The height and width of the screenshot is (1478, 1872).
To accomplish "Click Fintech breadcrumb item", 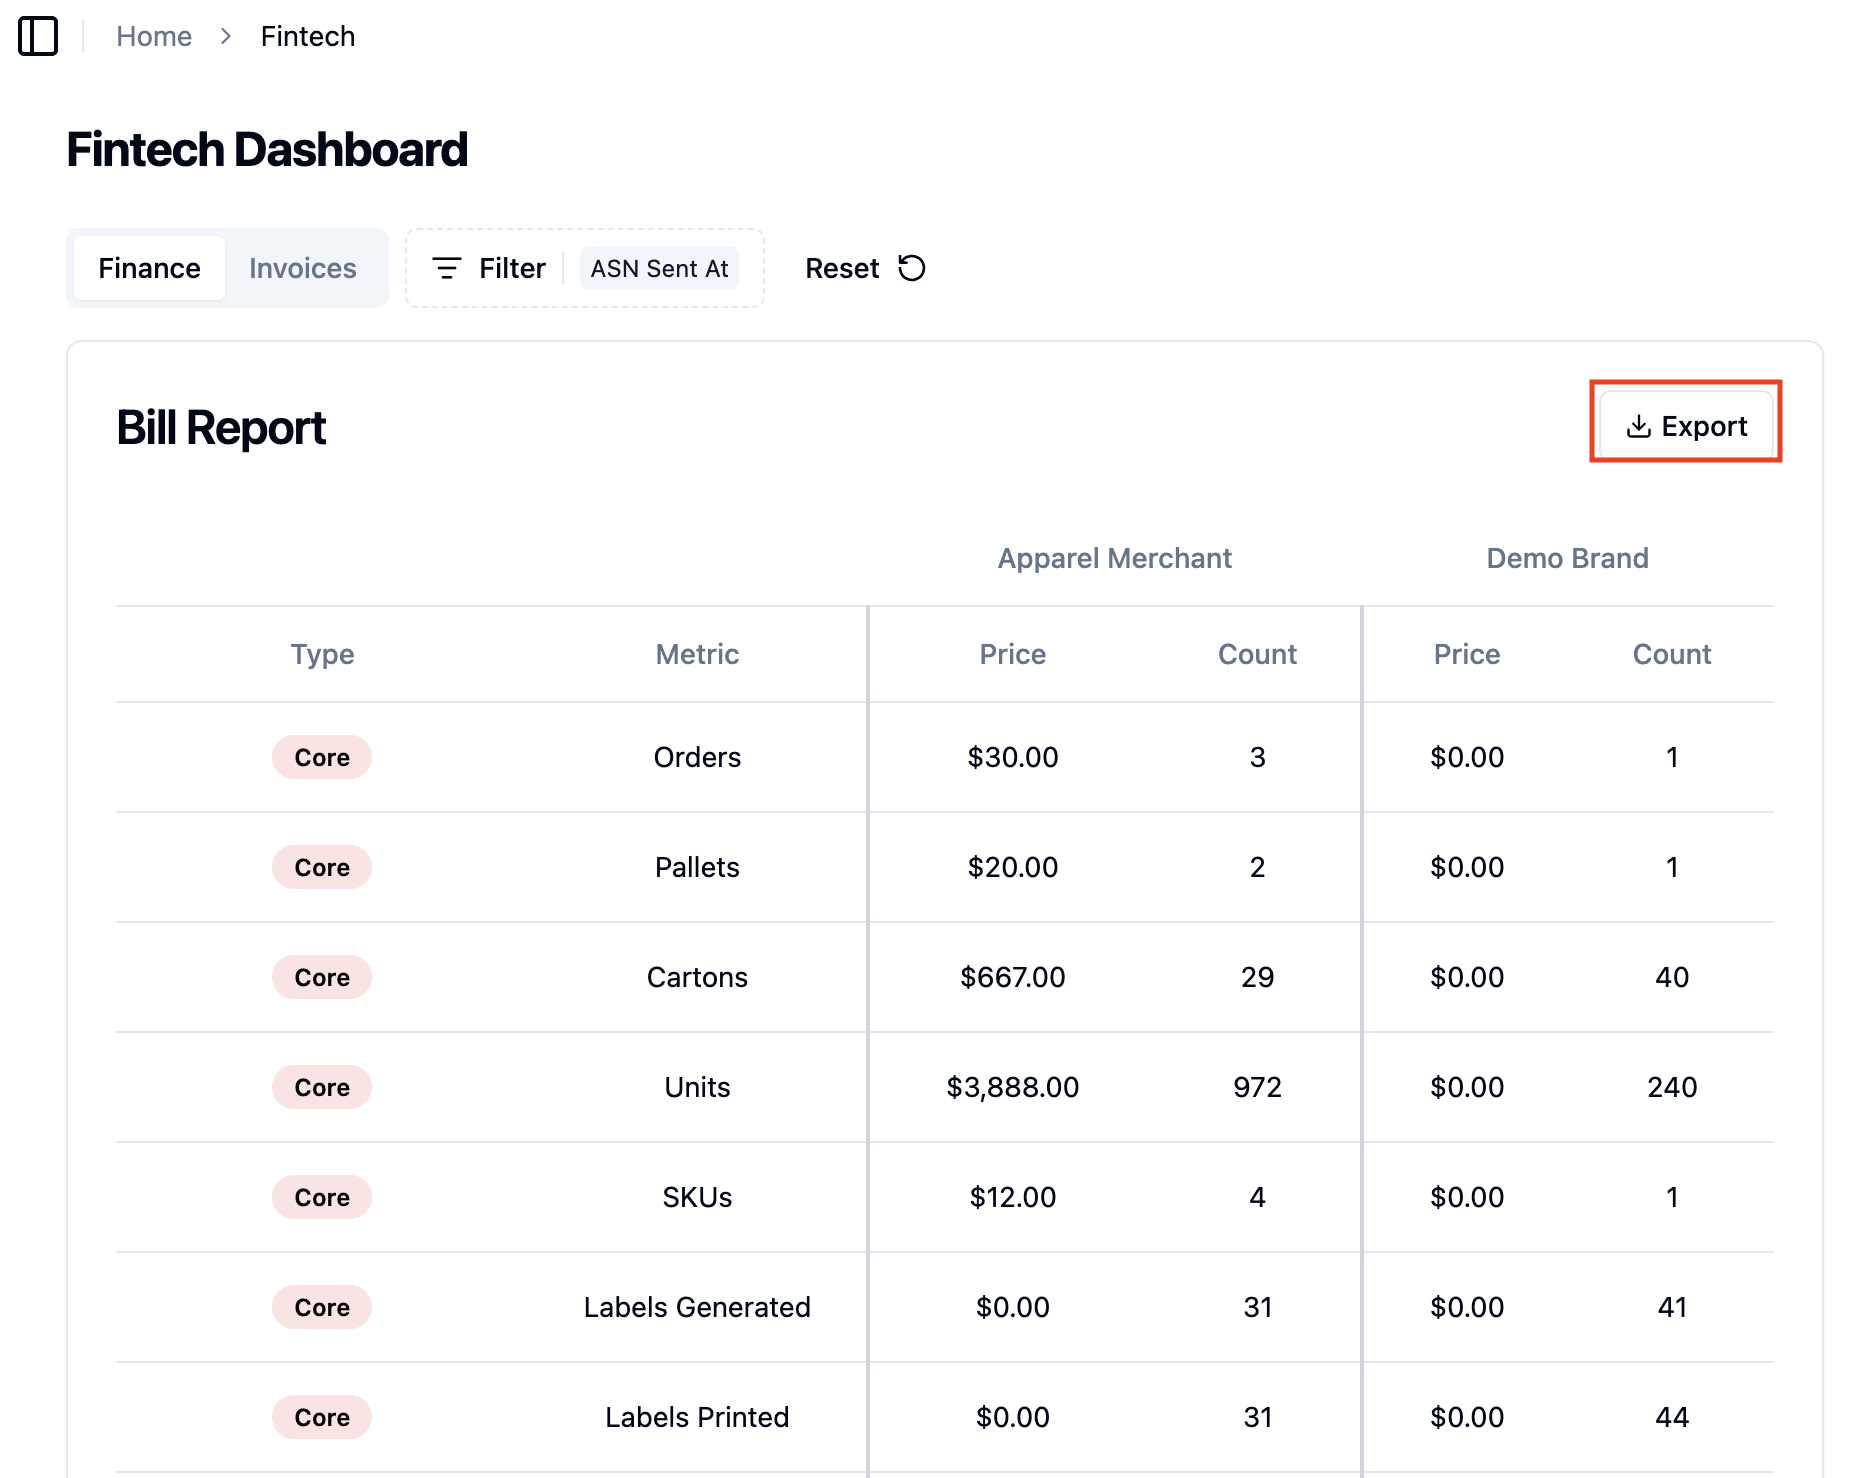I will coord(308,36).
